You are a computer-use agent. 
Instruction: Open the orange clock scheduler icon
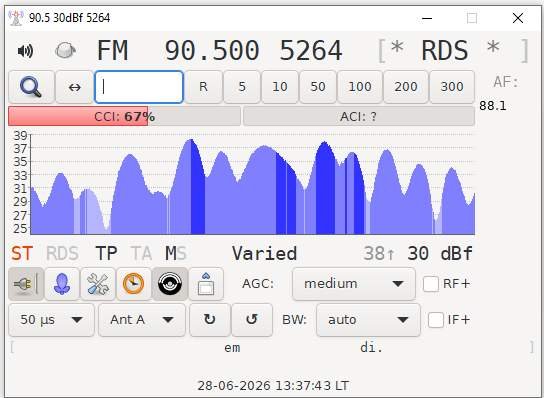pos(134,284)
